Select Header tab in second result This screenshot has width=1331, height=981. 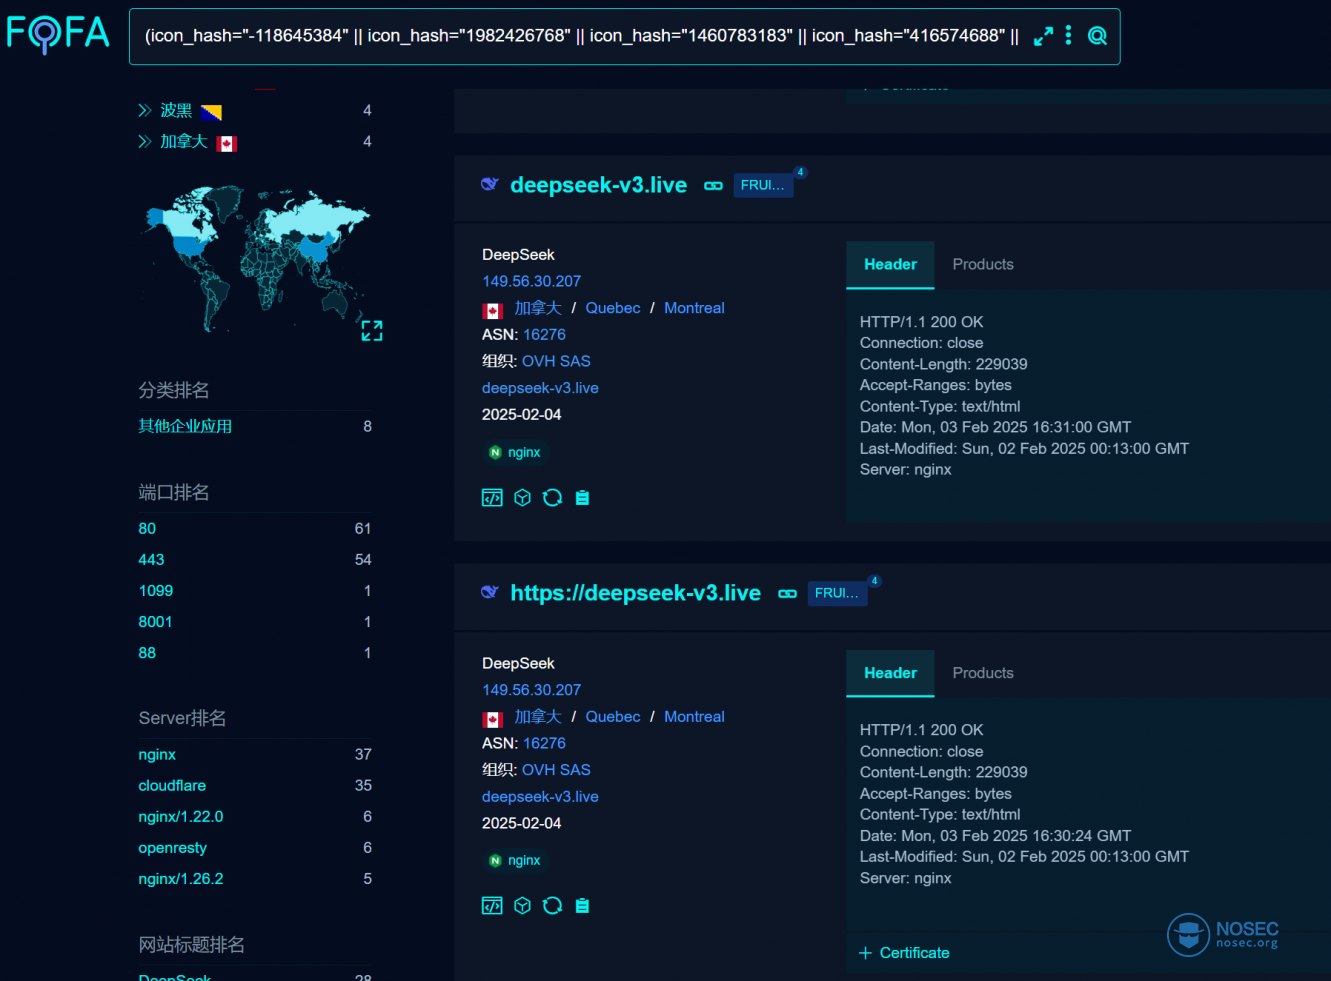click(x=890, y=673)
